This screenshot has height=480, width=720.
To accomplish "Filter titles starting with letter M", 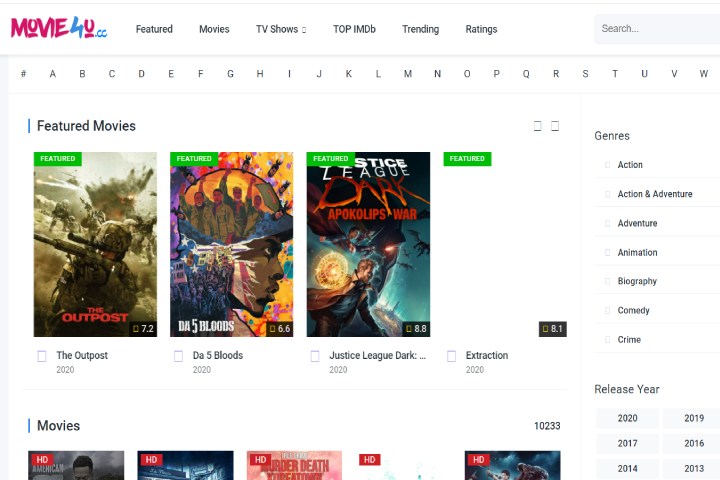I will (x=408, y=73).
